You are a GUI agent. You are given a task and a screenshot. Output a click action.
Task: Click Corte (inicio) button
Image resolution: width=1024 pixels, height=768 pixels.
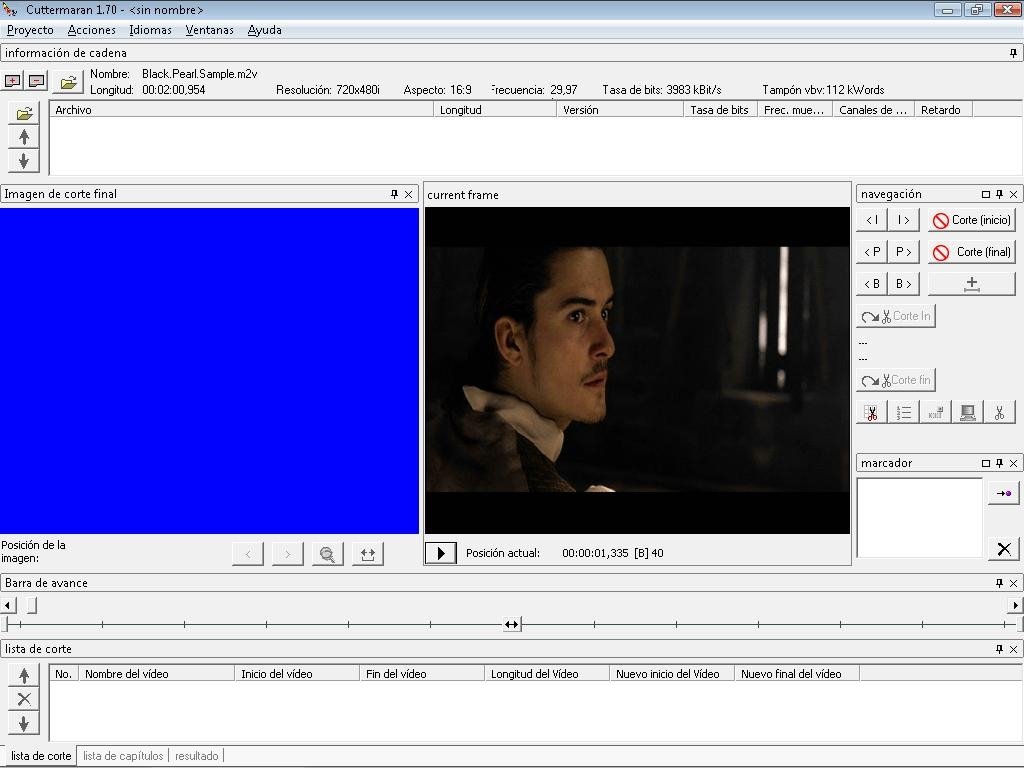[972, 220]
